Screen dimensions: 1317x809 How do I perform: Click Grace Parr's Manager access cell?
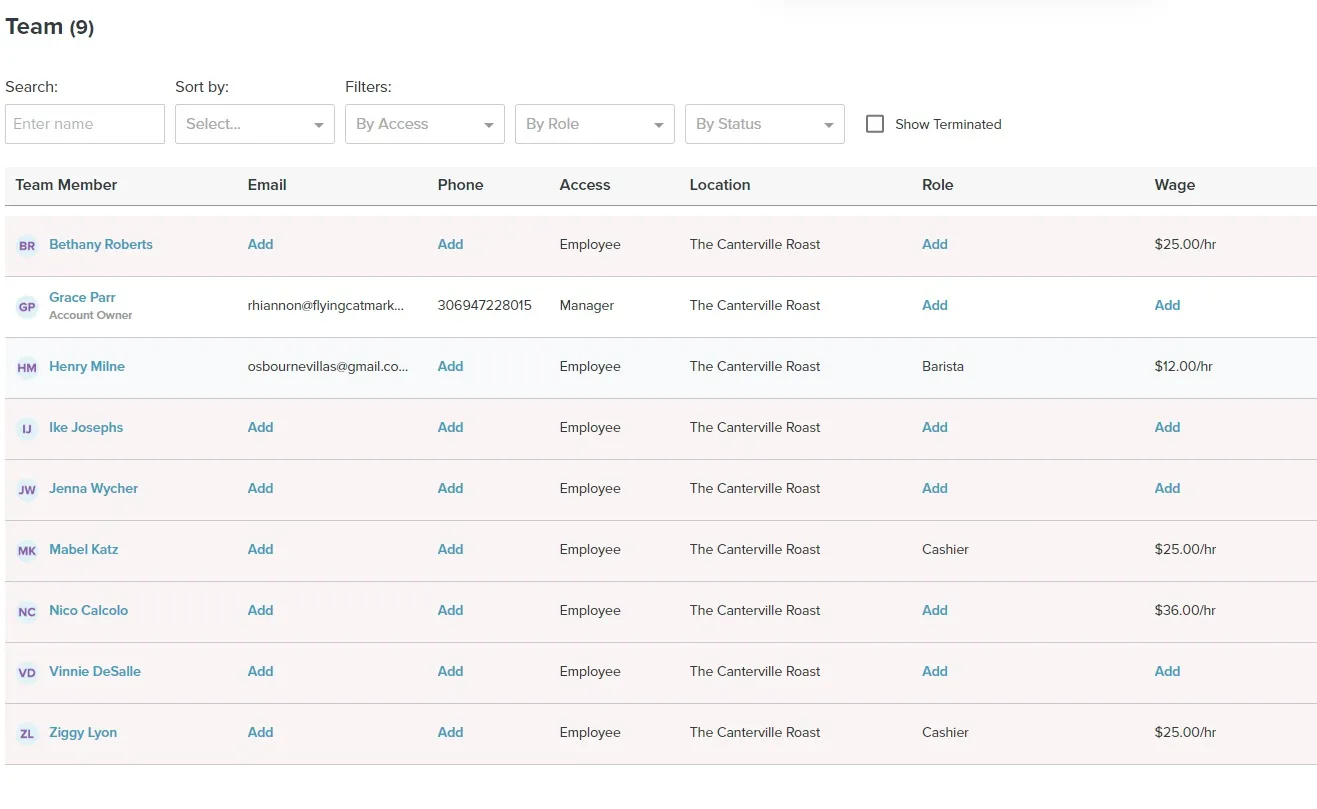coord(587,305)
